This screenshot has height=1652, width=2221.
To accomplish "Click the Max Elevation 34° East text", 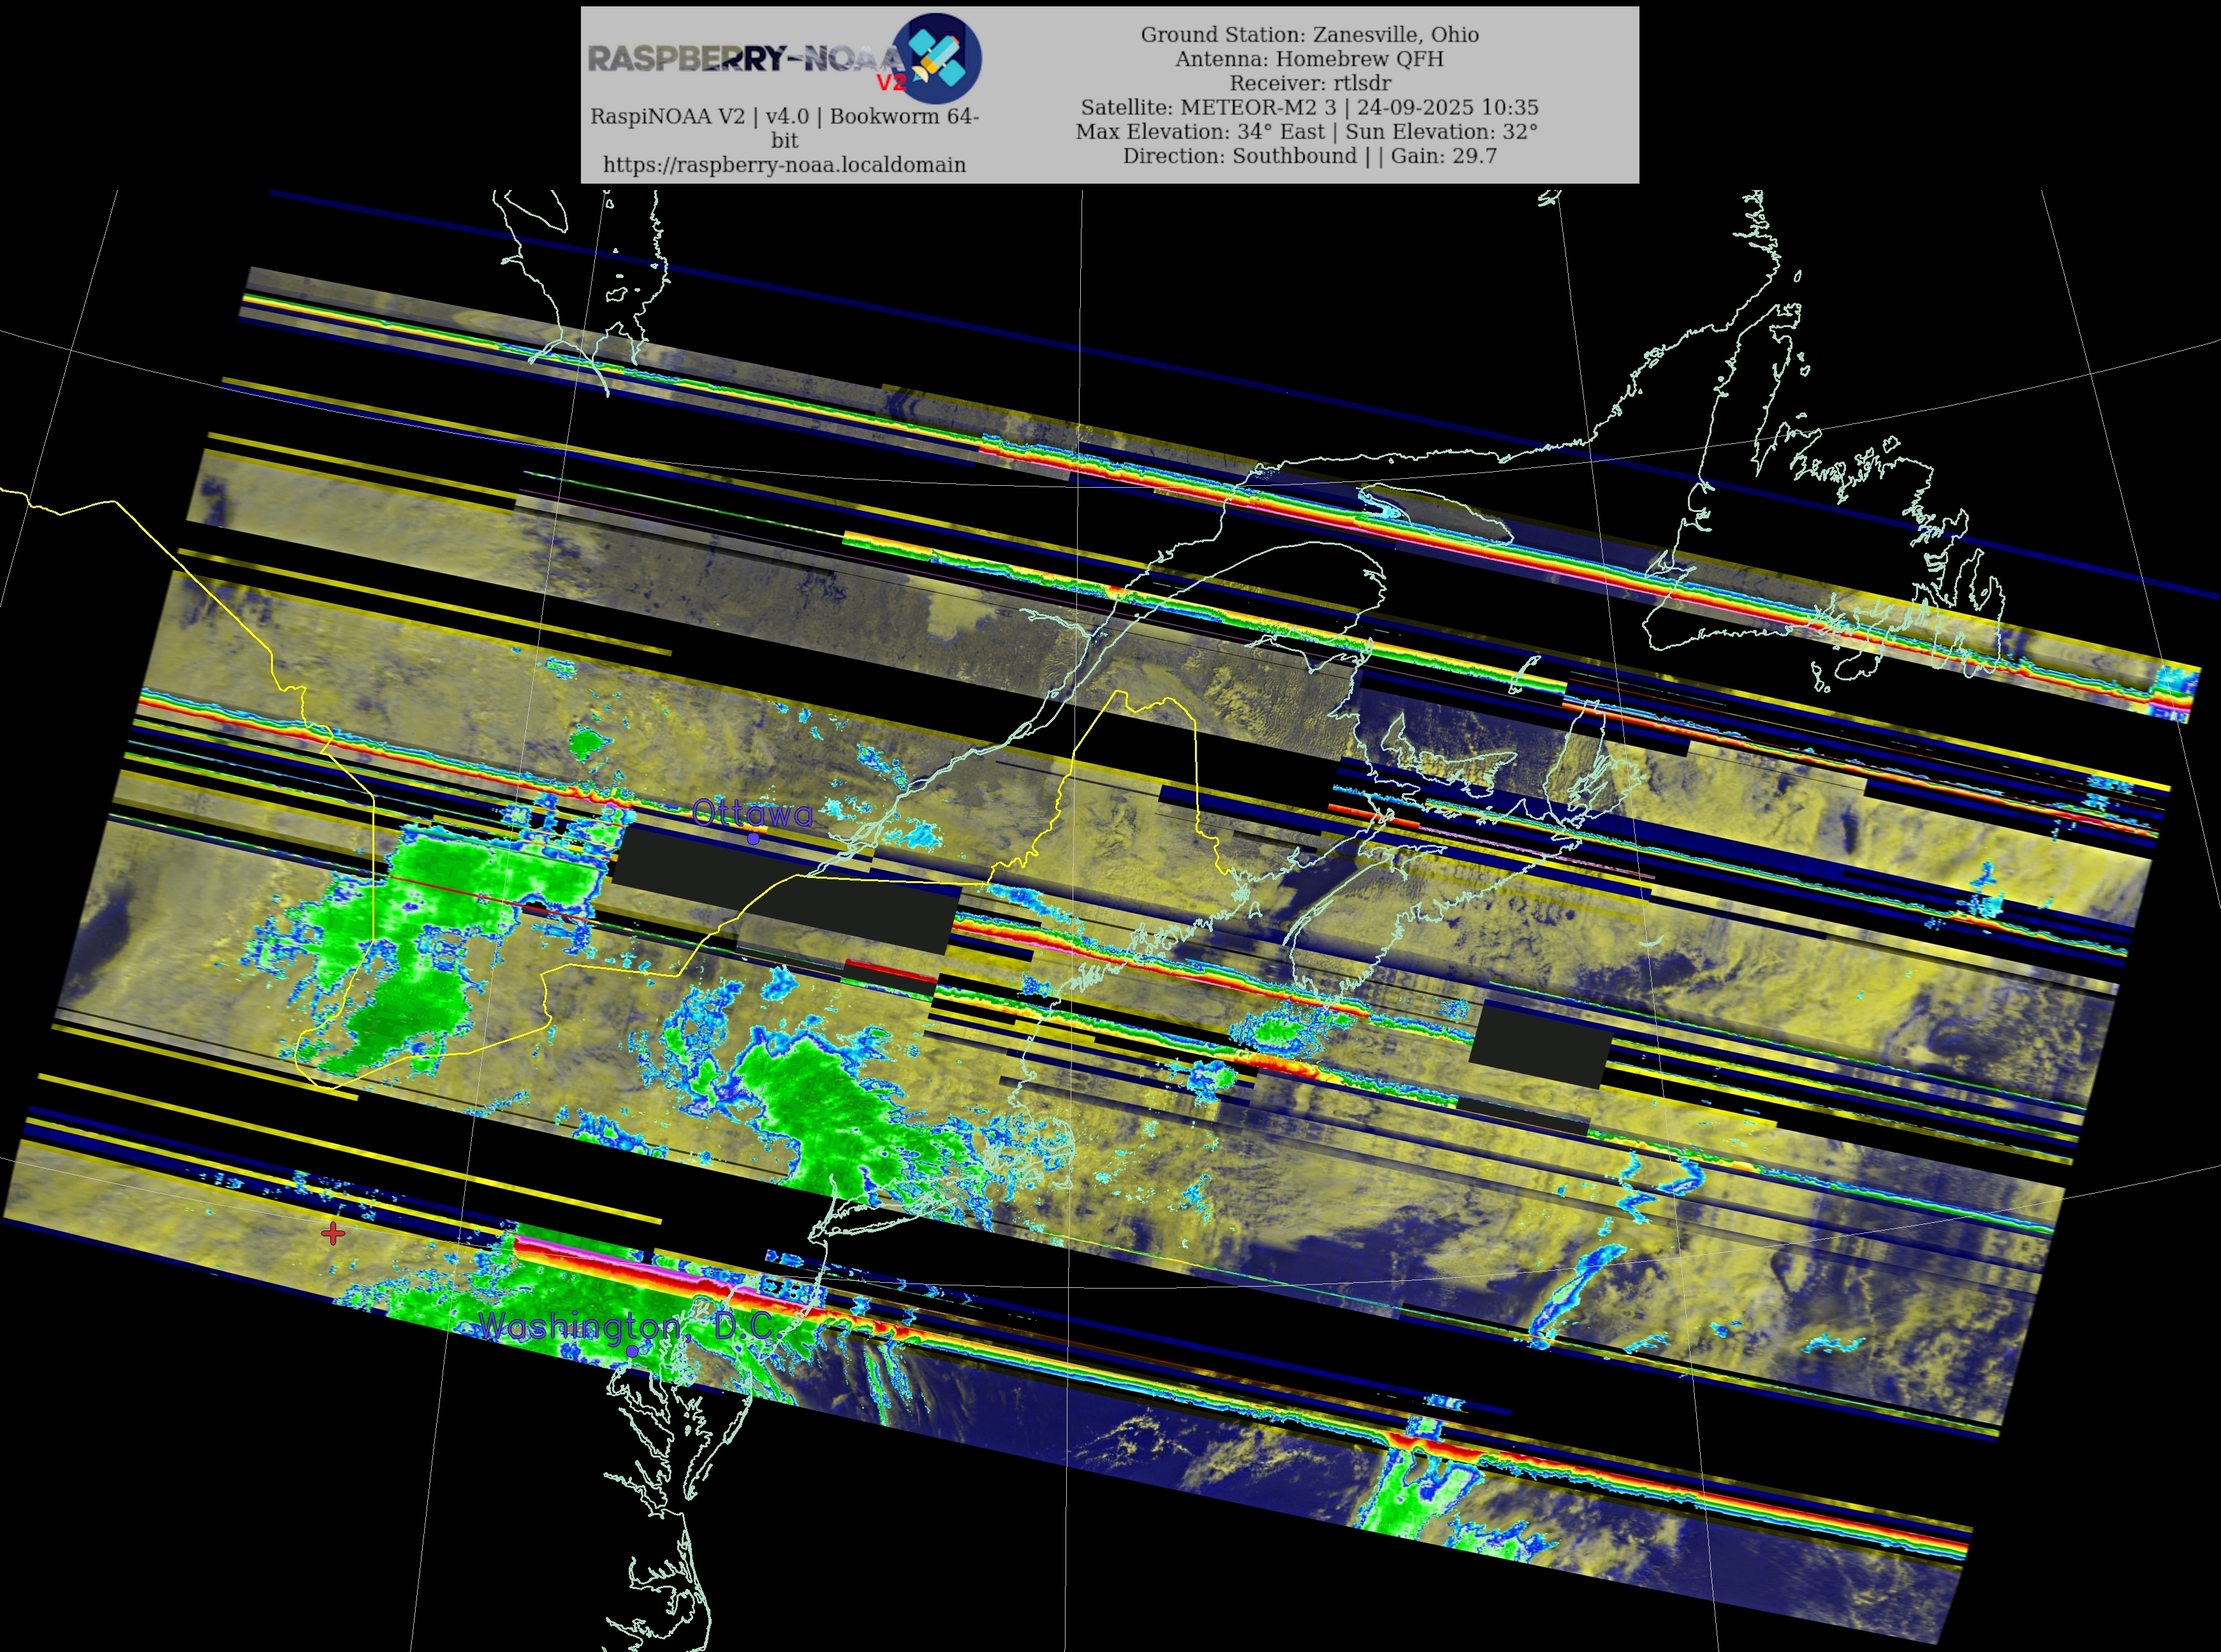I will pyautogui.click(x=1200, y=131).
